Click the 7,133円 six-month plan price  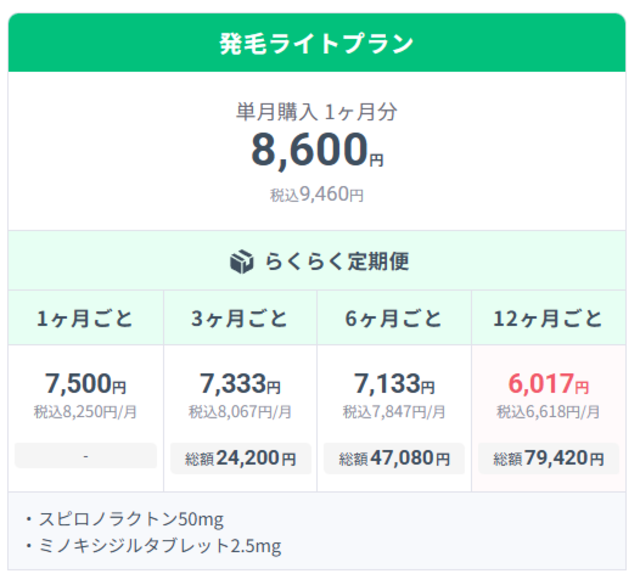pos(394,383)
